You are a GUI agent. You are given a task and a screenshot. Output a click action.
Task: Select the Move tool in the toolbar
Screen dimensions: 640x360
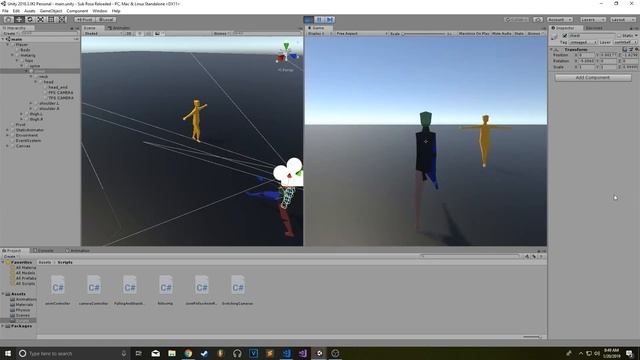coord(19,20)
